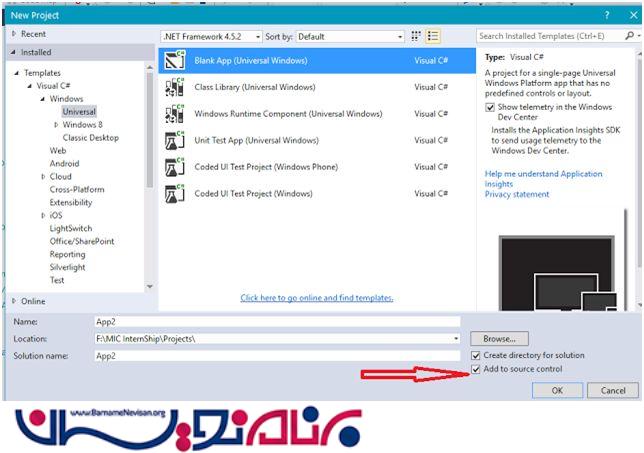The height and width of the screenshot is (453, 644).
Task: Click the Unit Test App template icon
Action: [175, 140]
